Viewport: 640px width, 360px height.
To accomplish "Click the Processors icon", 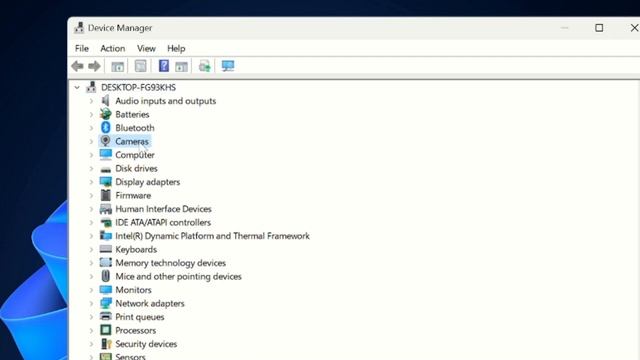I will tap(105, 330).
